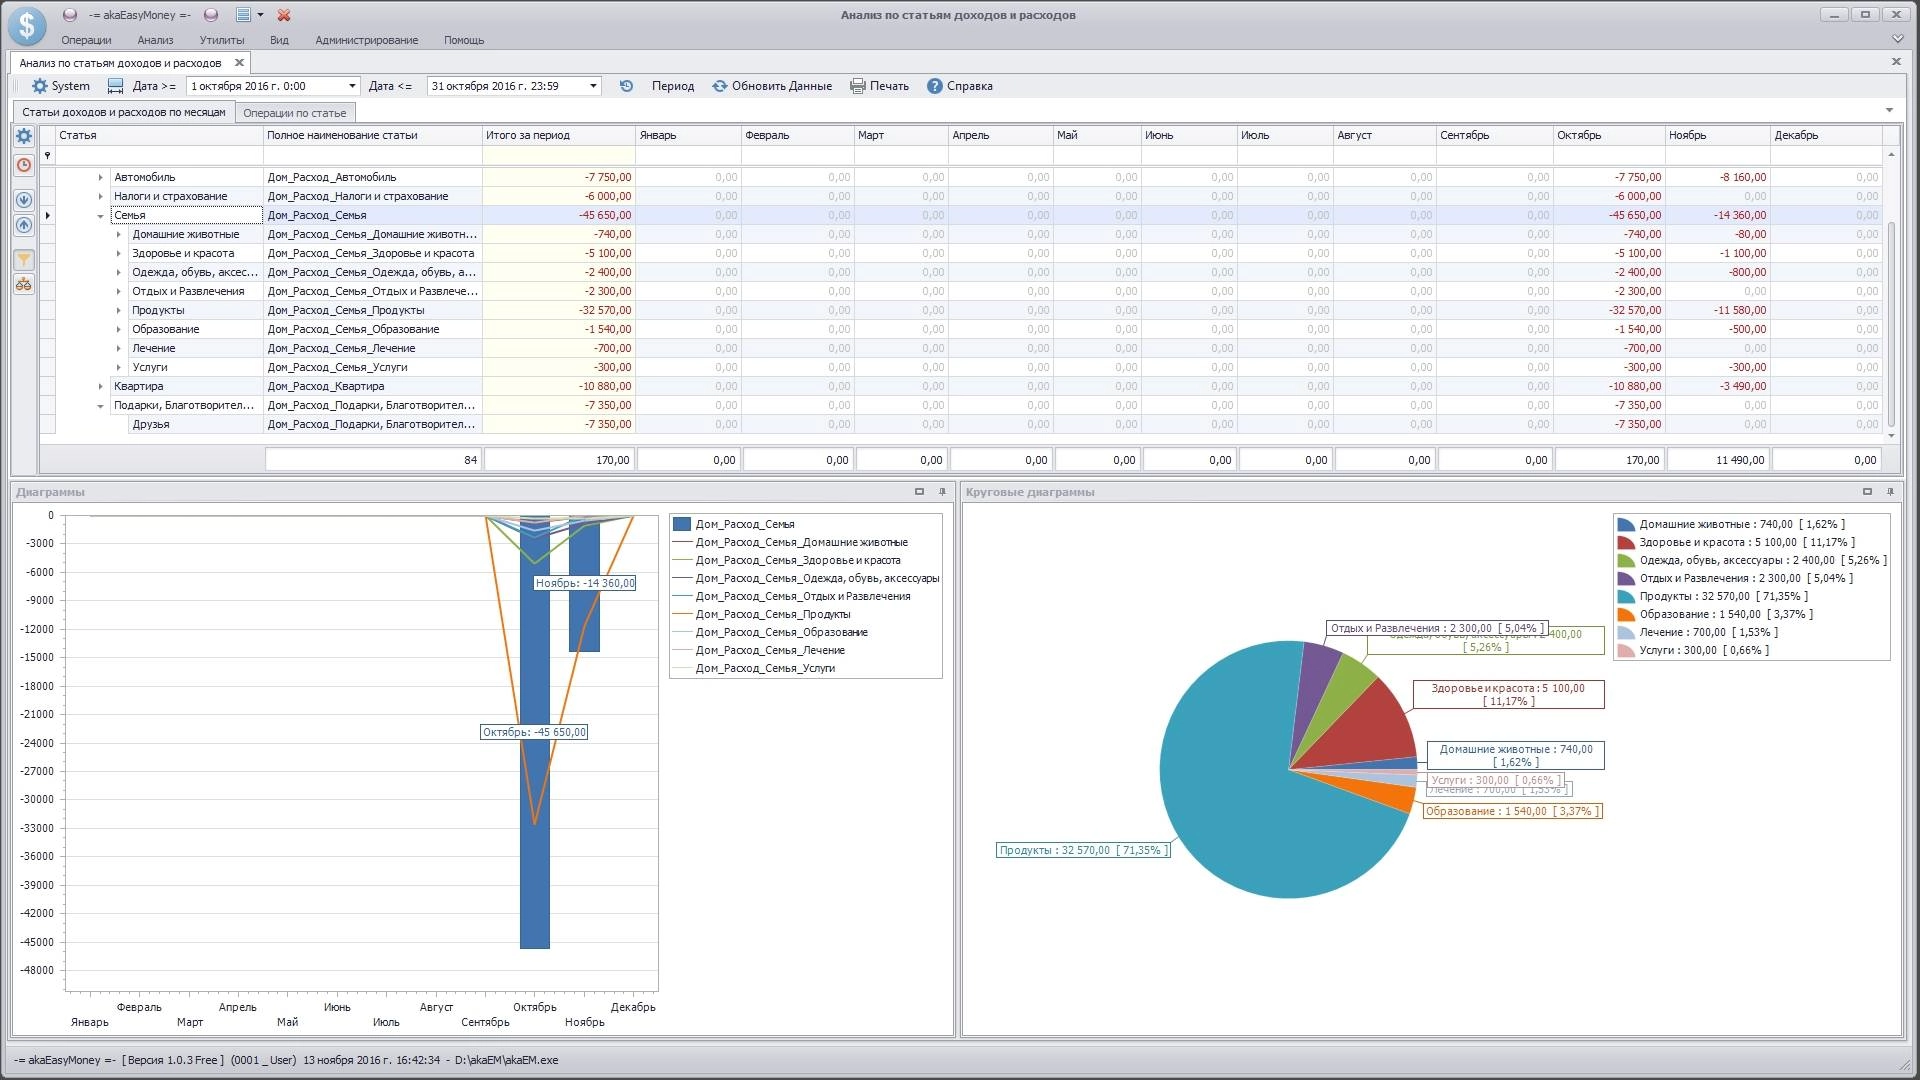Open the Дата <= date dropdown
Viewport: 1920px width, 1080px height.
pyautogui.click(x=593, y=86)
